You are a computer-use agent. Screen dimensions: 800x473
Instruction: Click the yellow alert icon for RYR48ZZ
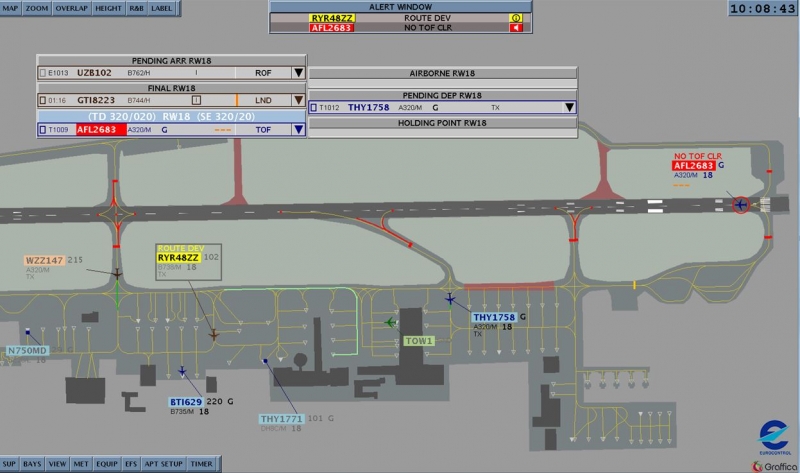(516, 18)
